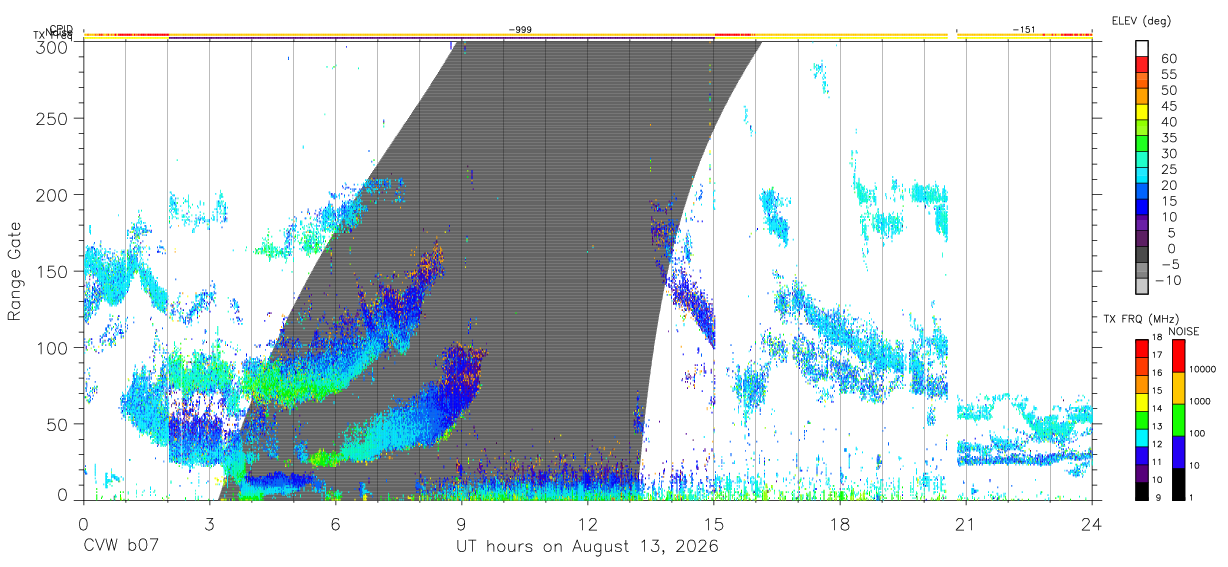
Task: Click the '-151' CPID value label
Action: [x=1024, y=30]
